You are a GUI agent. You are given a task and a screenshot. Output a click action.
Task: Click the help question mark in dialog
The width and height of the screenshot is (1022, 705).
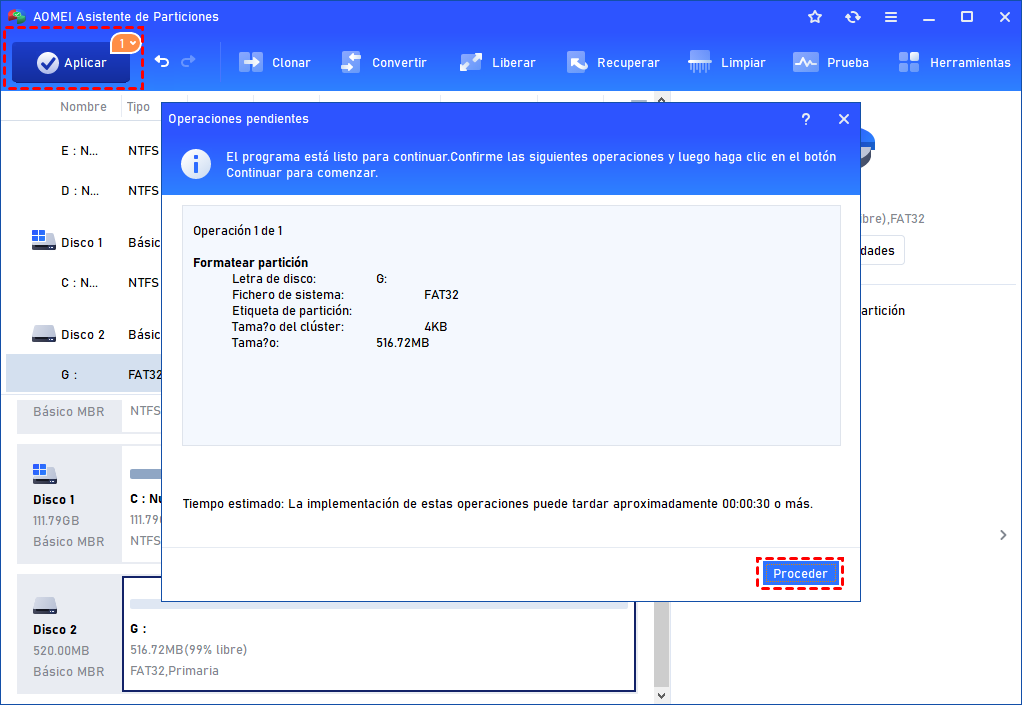pyautogui.click(x=806, y=119)
